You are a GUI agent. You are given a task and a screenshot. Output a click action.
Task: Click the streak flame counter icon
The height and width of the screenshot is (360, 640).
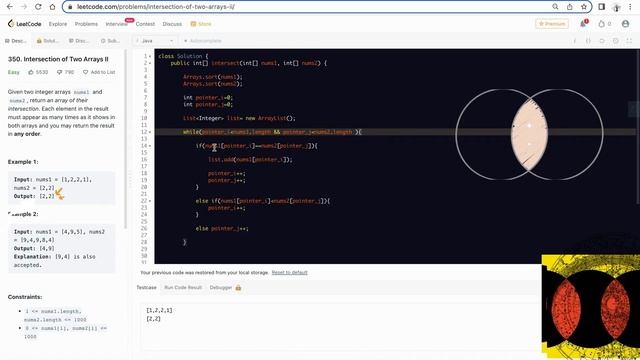click(604, 24)
